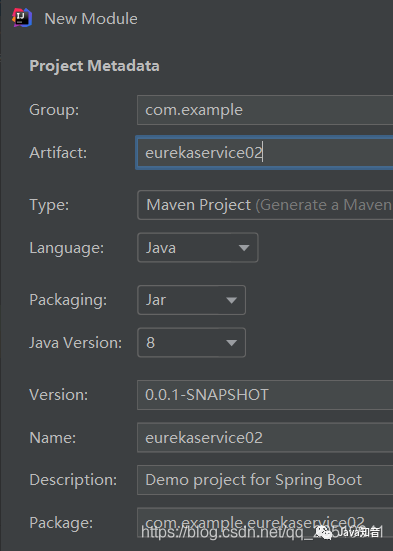Click the Packaging: label
This screenshot has width=393, height=551.
pyautogui.click(x=68, y=300)
